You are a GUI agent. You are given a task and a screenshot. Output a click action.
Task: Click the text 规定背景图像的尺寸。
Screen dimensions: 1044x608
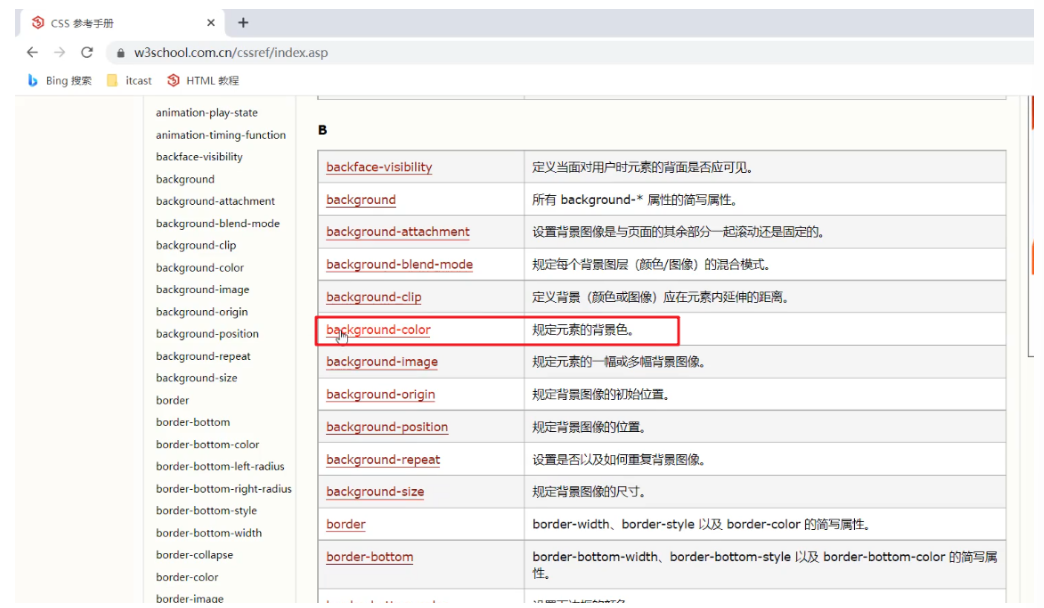pos(589,492)
